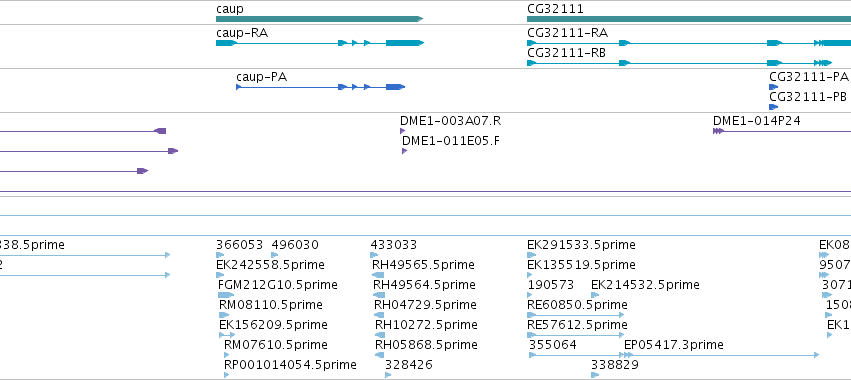Select EP05417.3prime EST label
Image resolution: width=851 pixels, height=380 pixels.
click(674, 345)
